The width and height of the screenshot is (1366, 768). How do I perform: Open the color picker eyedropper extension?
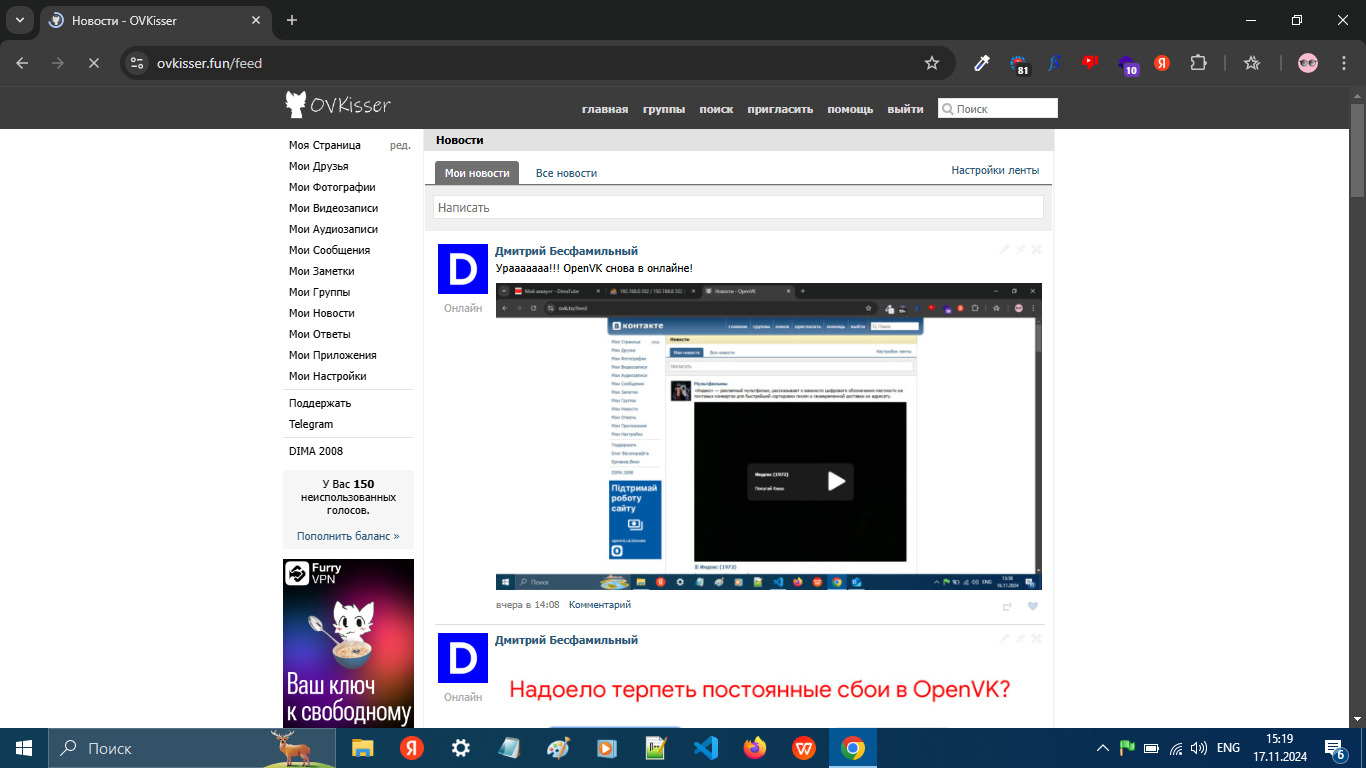pos(982,63)
